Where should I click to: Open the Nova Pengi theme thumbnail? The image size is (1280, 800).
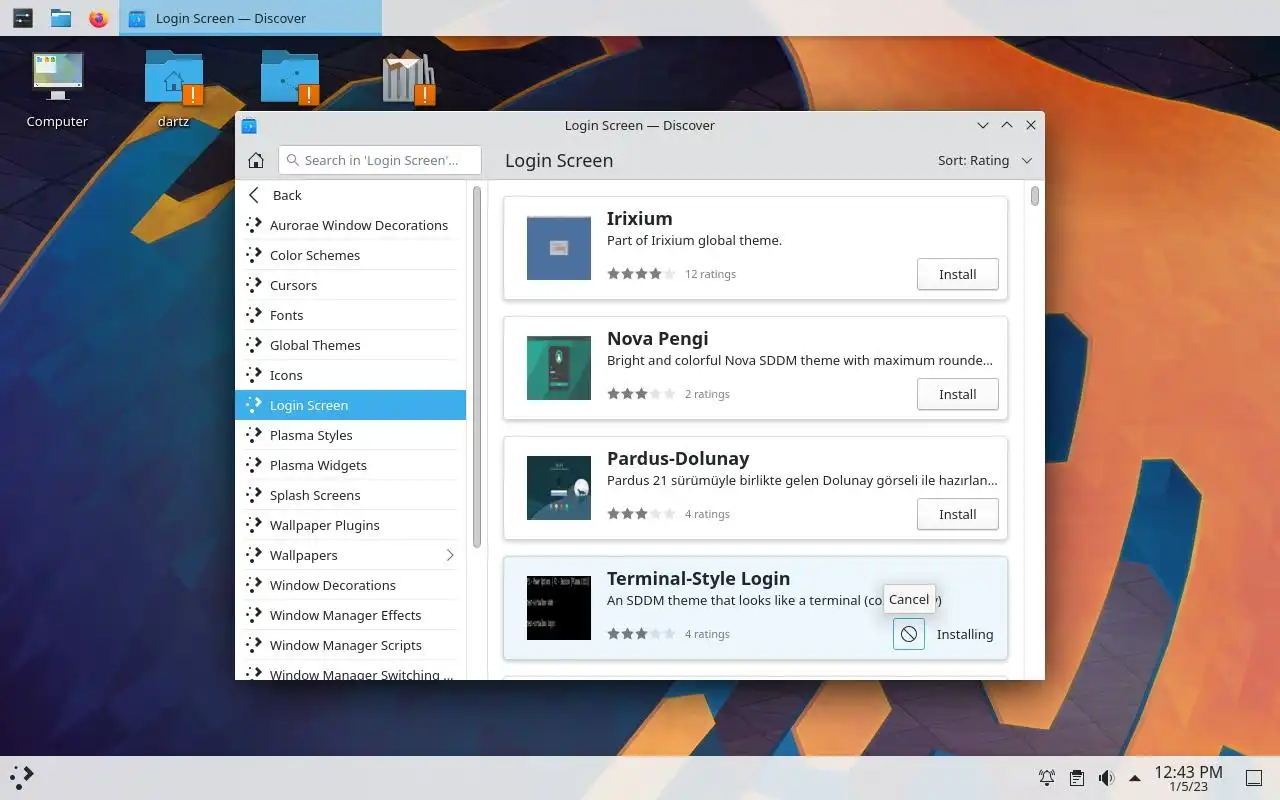(559, 368)
